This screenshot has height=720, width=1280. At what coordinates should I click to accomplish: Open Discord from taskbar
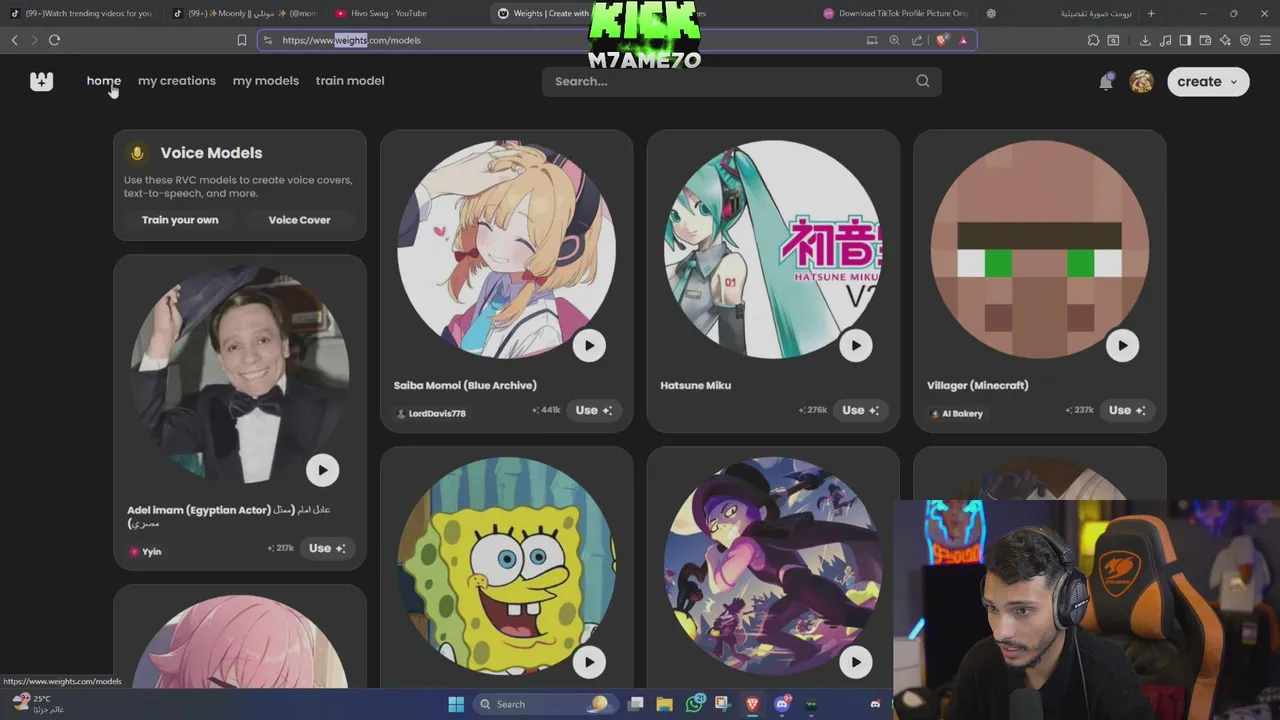click(x=782, y=704)
